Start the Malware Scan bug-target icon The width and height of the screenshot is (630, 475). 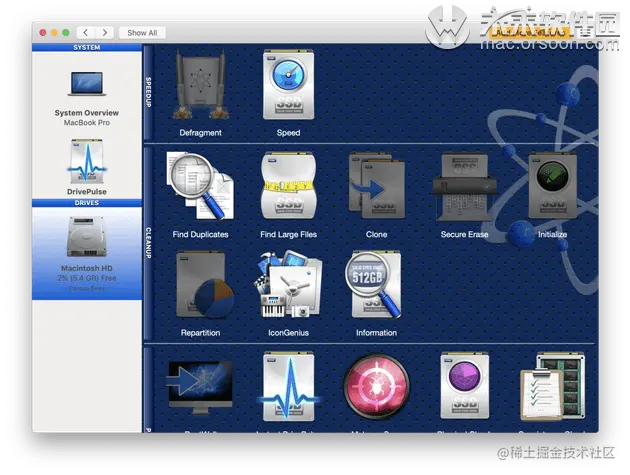(376, 387)
